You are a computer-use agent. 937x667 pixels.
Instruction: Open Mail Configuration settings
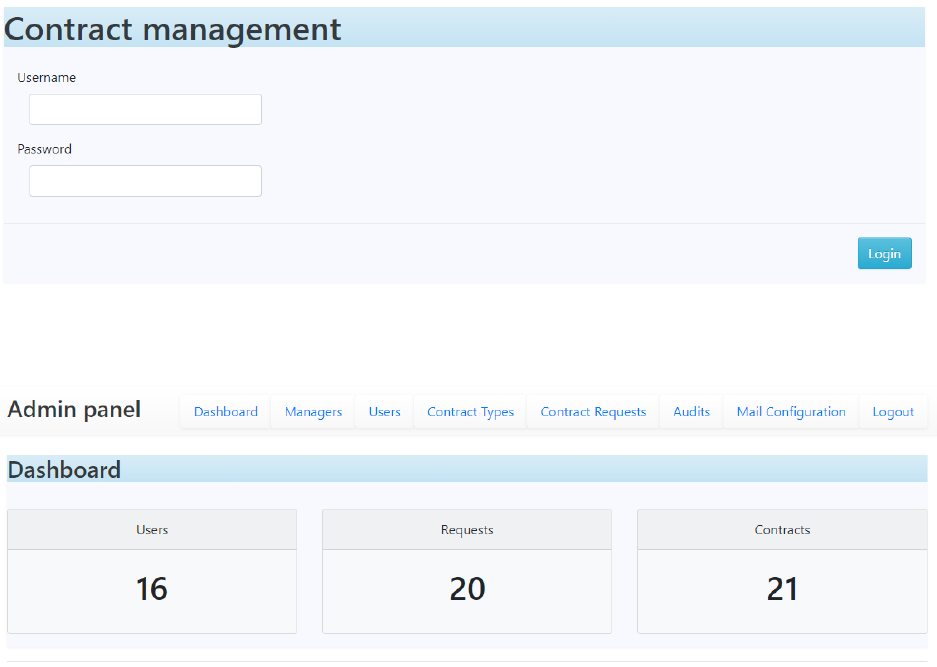[x=791, y=412]
